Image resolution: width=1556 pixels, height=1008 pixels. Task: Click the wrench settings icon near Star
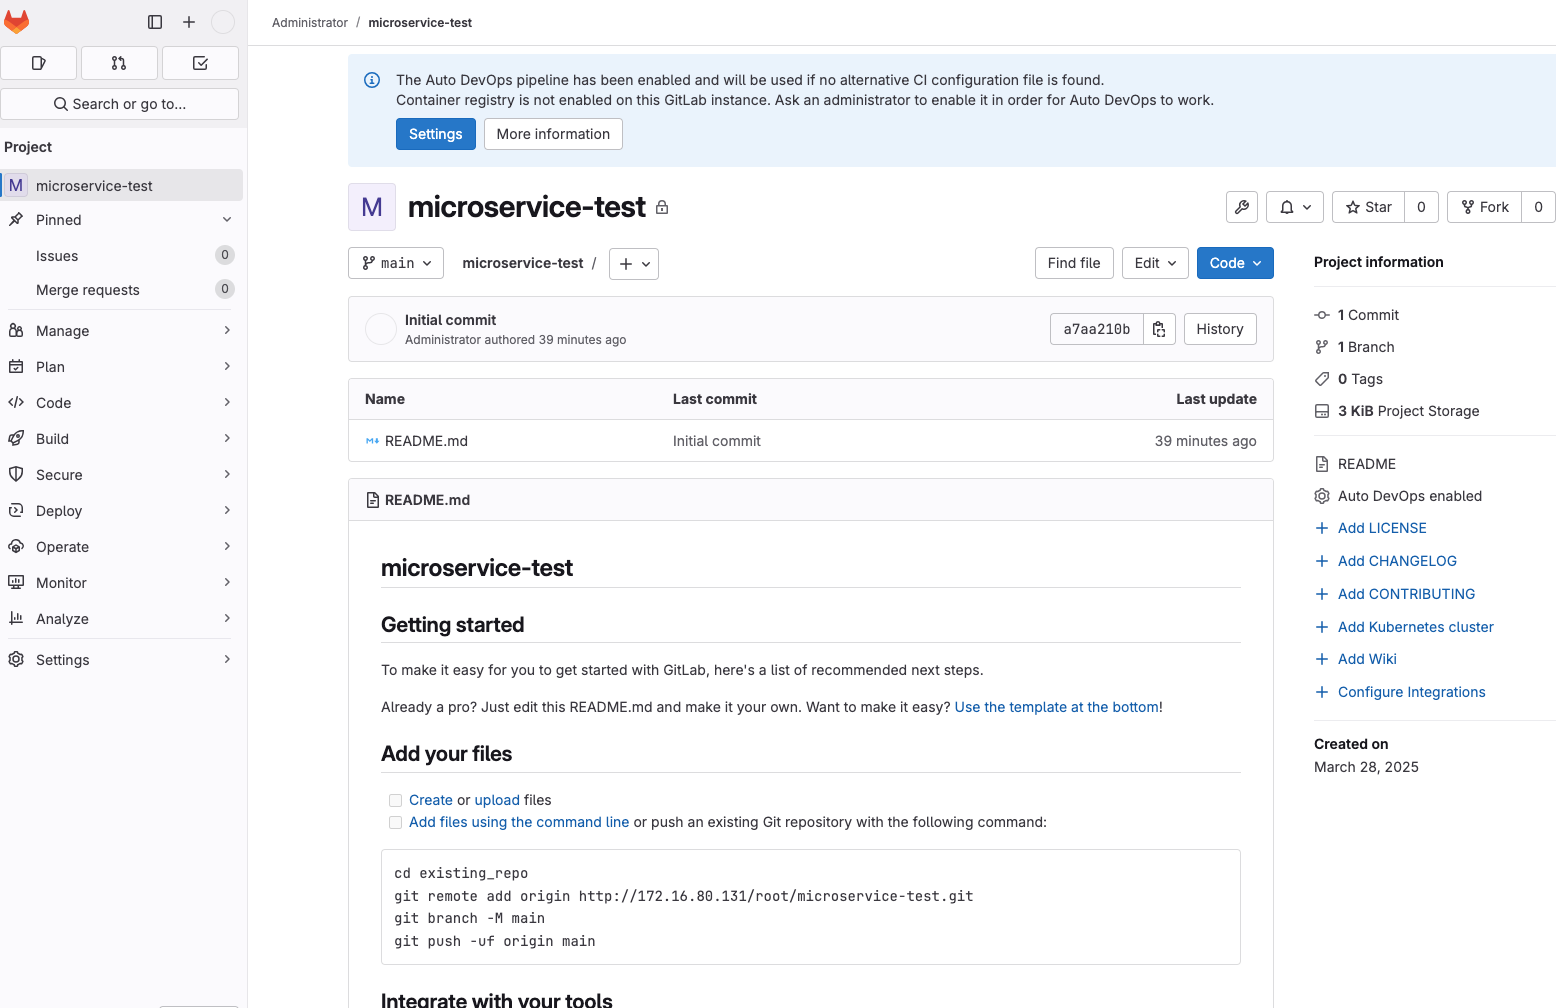click(1242, 207)
